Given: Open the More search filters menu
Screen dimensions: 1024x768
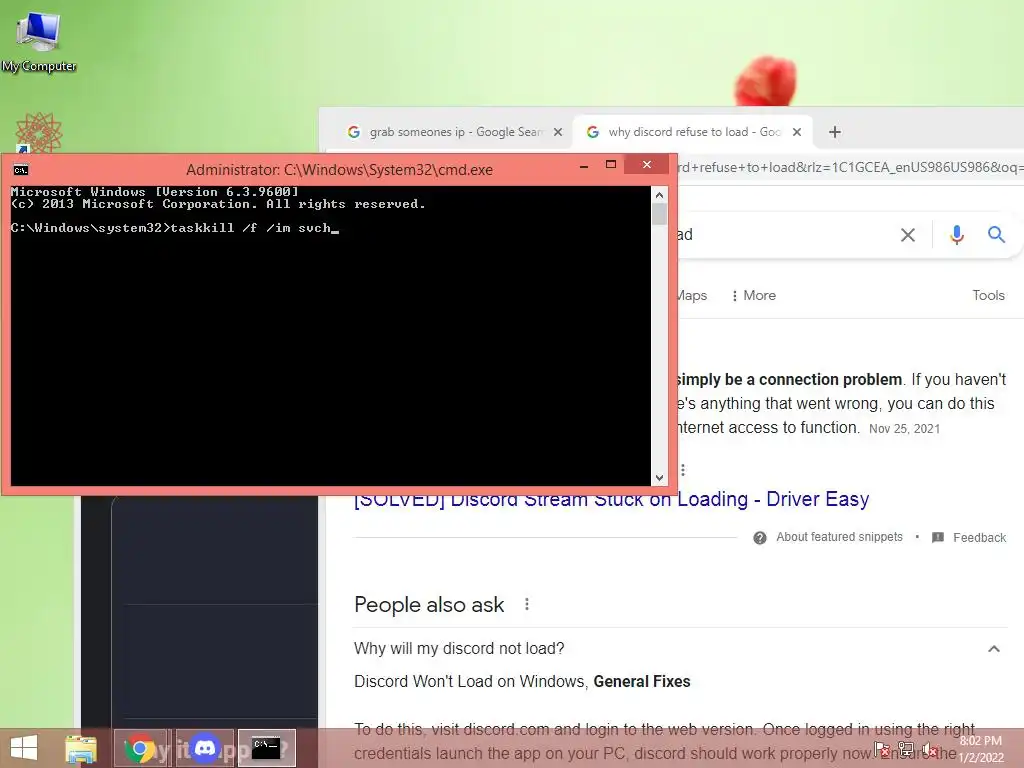Looking at the screenshot, I should [x=753, y=295].
